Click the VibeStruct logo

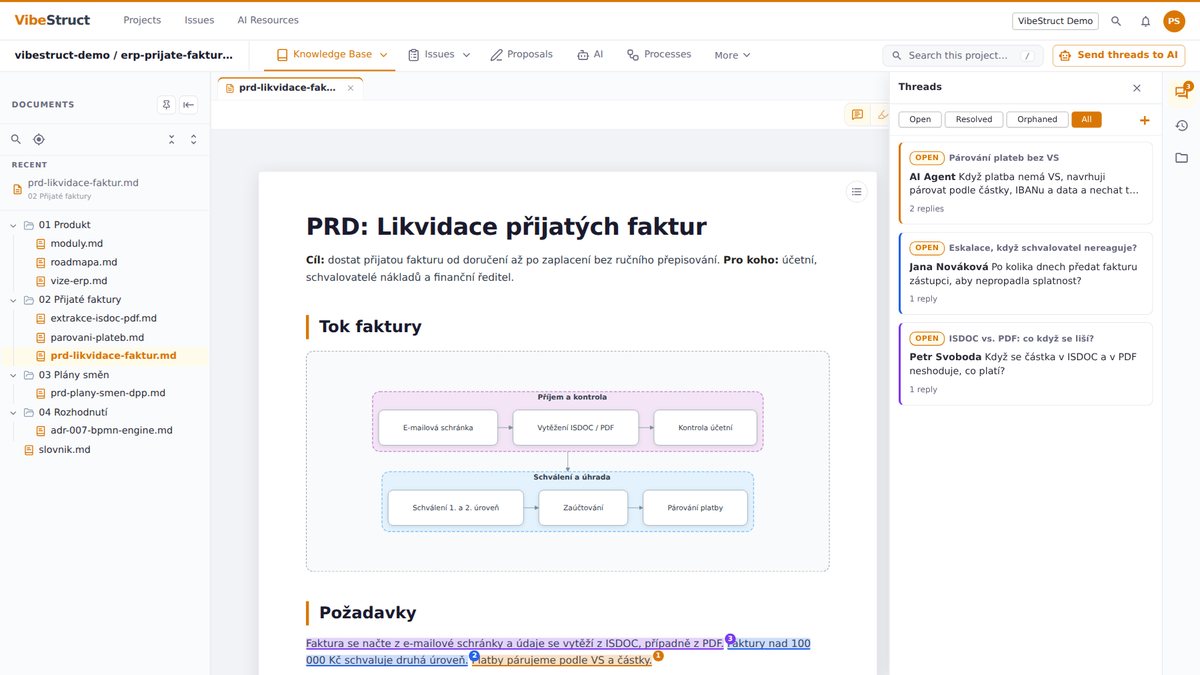(x=52, y=20)
